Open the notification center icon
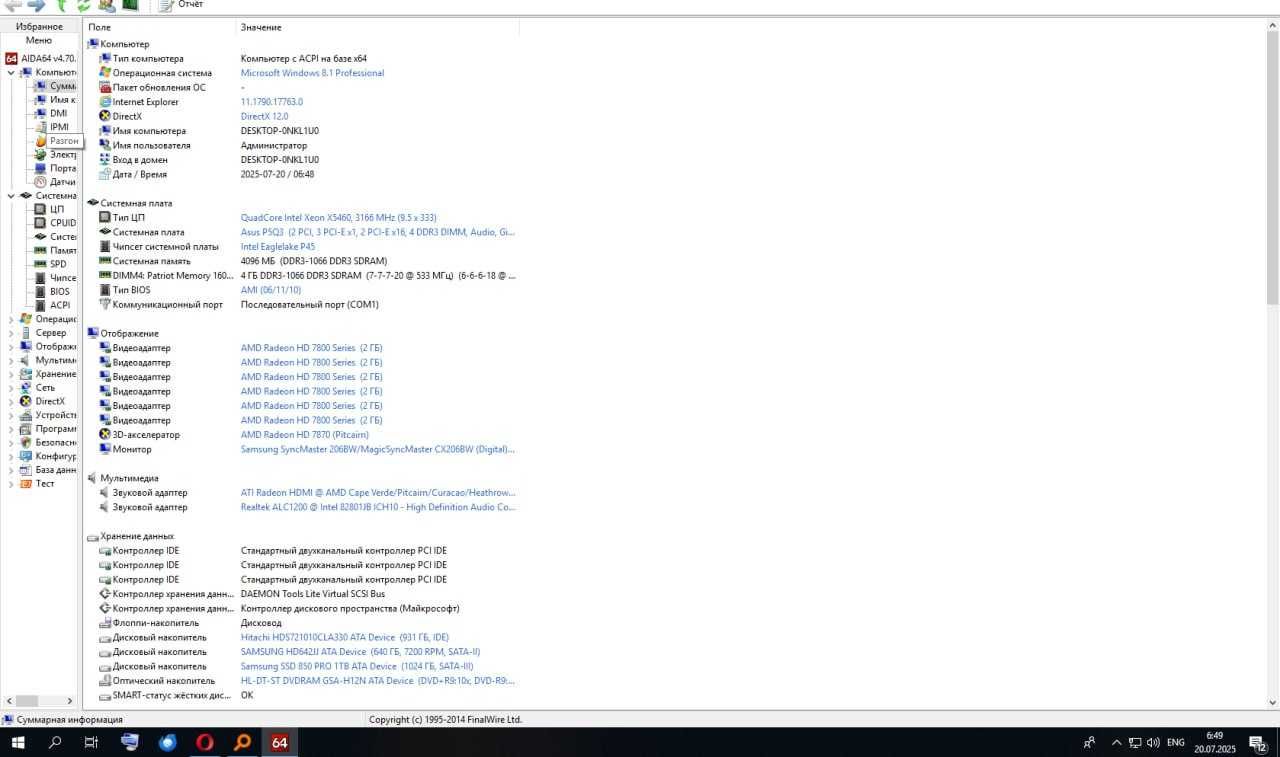This screenshot has width=1280, height=757. point(1260,743)
